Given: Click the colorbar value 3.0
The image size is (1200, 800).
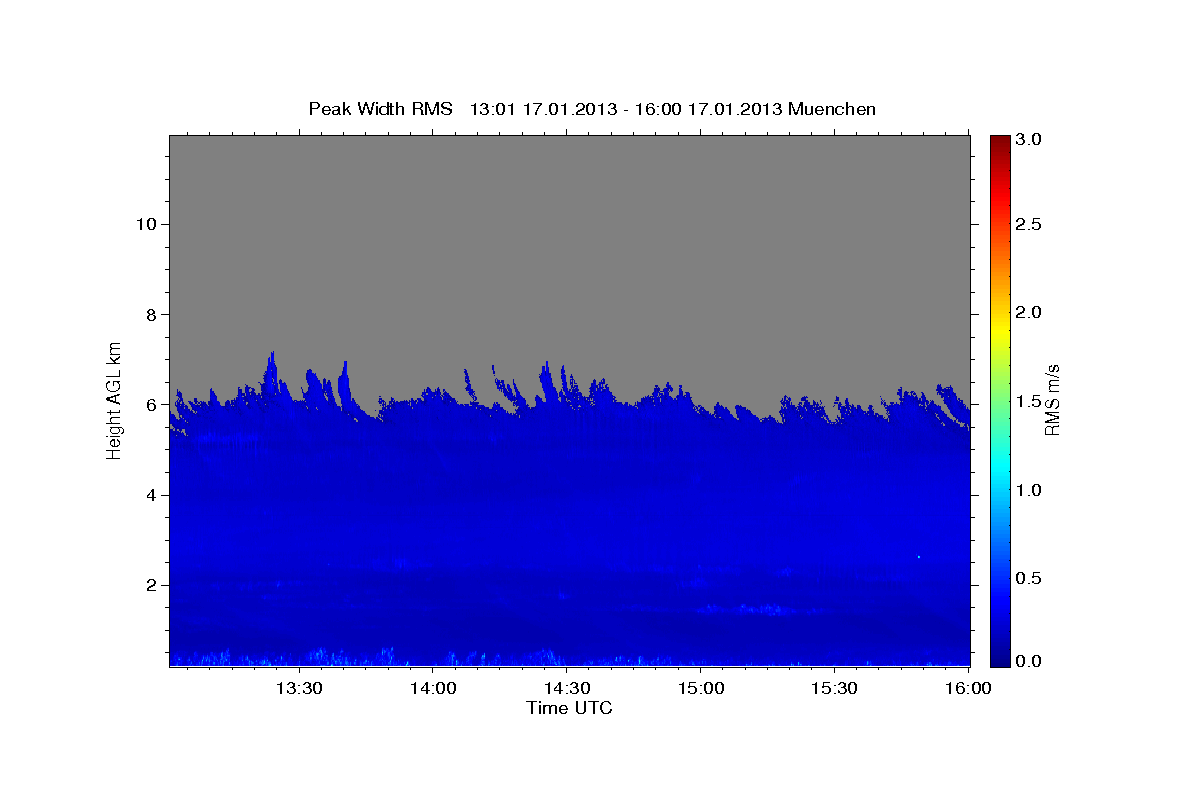Looking at the screenshot, I should [1031, 140].
